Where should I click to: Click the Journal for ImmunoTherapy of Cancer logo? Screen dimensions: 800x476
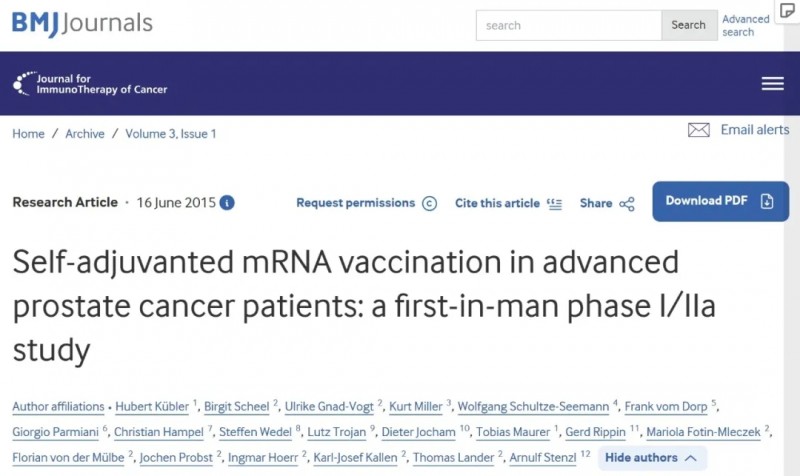(90, 84)
